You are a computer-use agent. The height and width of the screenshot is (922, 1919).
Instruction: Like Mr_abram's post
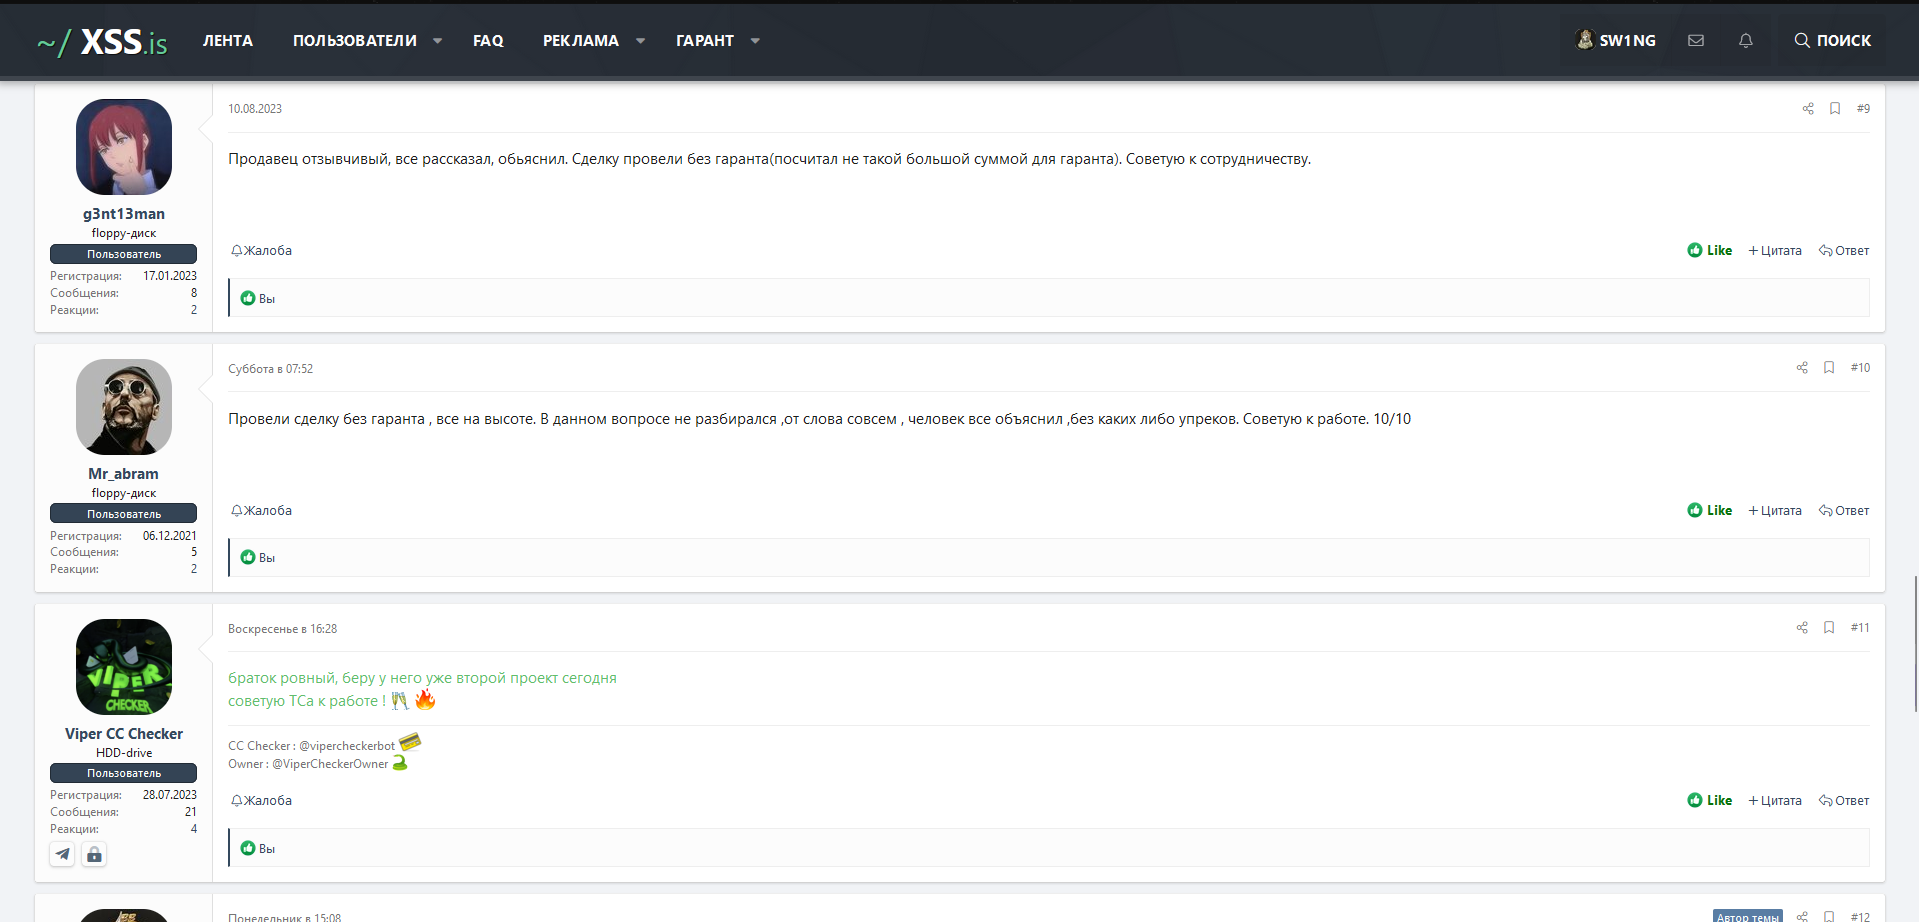click(x=1709, y=510)
